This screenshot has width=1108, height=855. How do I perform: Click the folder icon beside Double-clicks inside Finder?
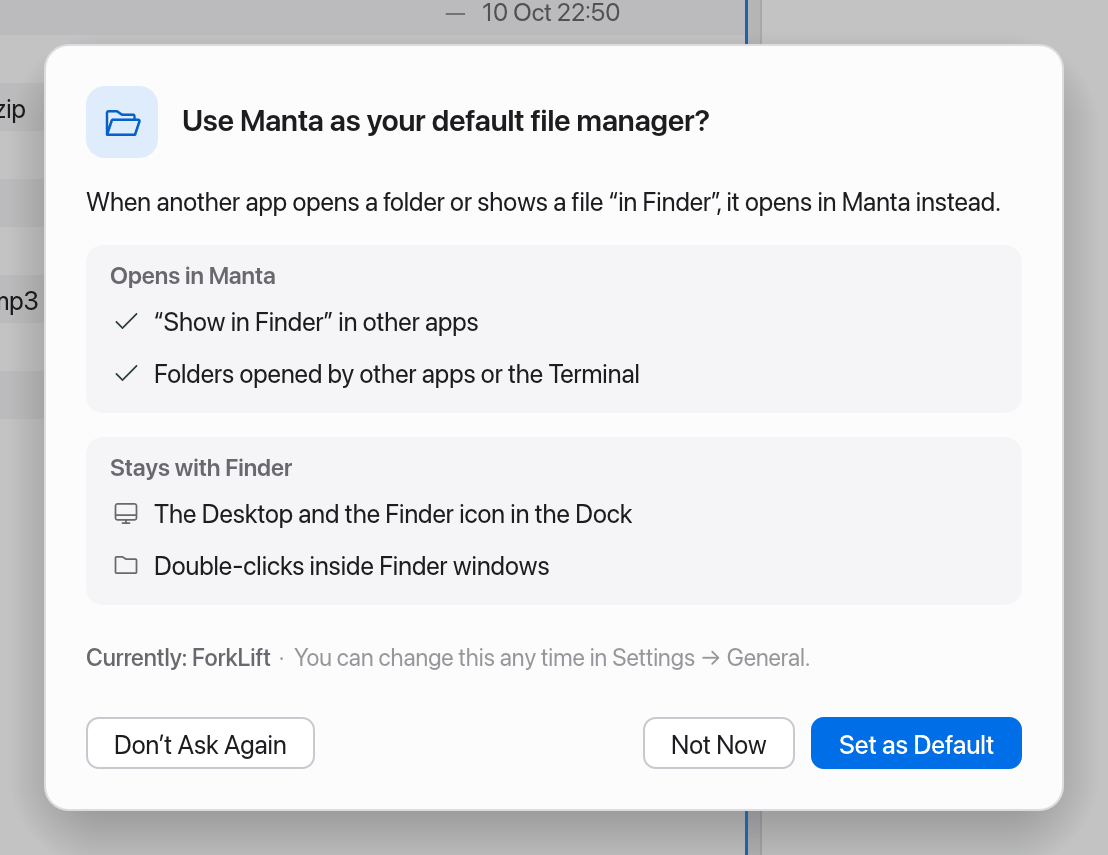[126, 565]
